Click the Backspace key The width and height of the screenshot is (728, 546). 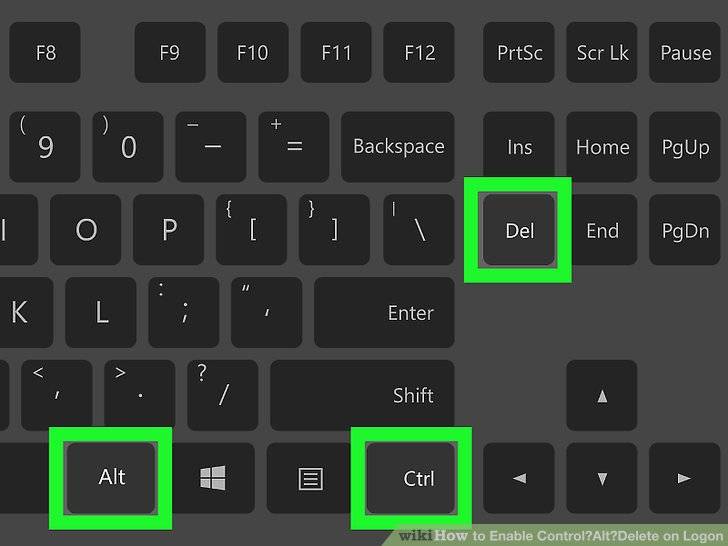(x=398, y=147)
